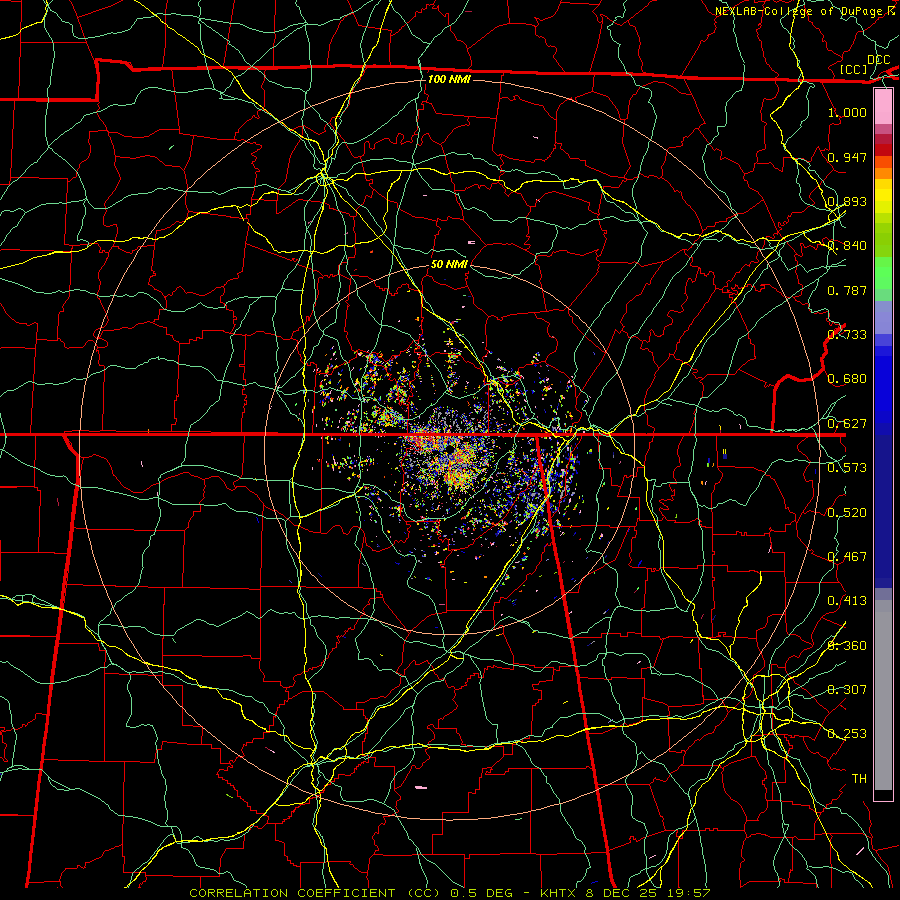Image resolution: width=900 pixels, height=900 pixels.
Task: Click the 0.467 scale value
Action: (x=847, y=557)
